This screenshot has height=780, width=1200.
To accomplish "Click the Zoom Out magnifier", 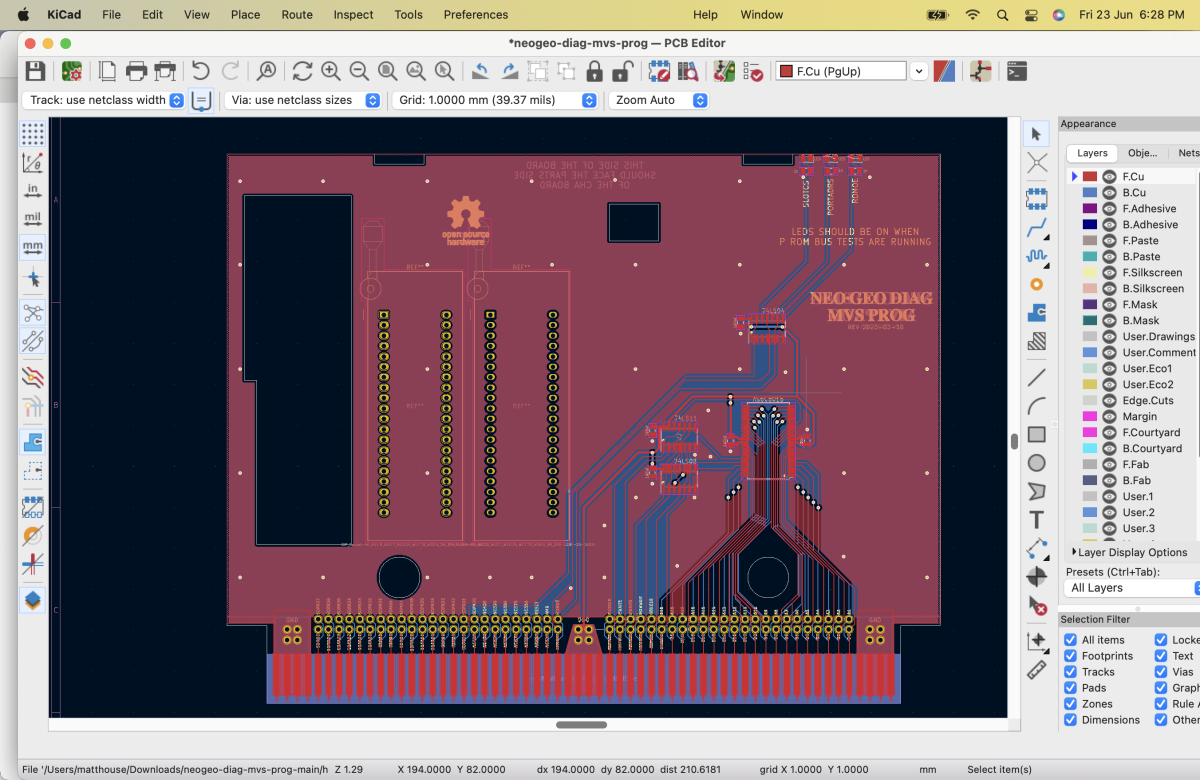I will (359, 71).
